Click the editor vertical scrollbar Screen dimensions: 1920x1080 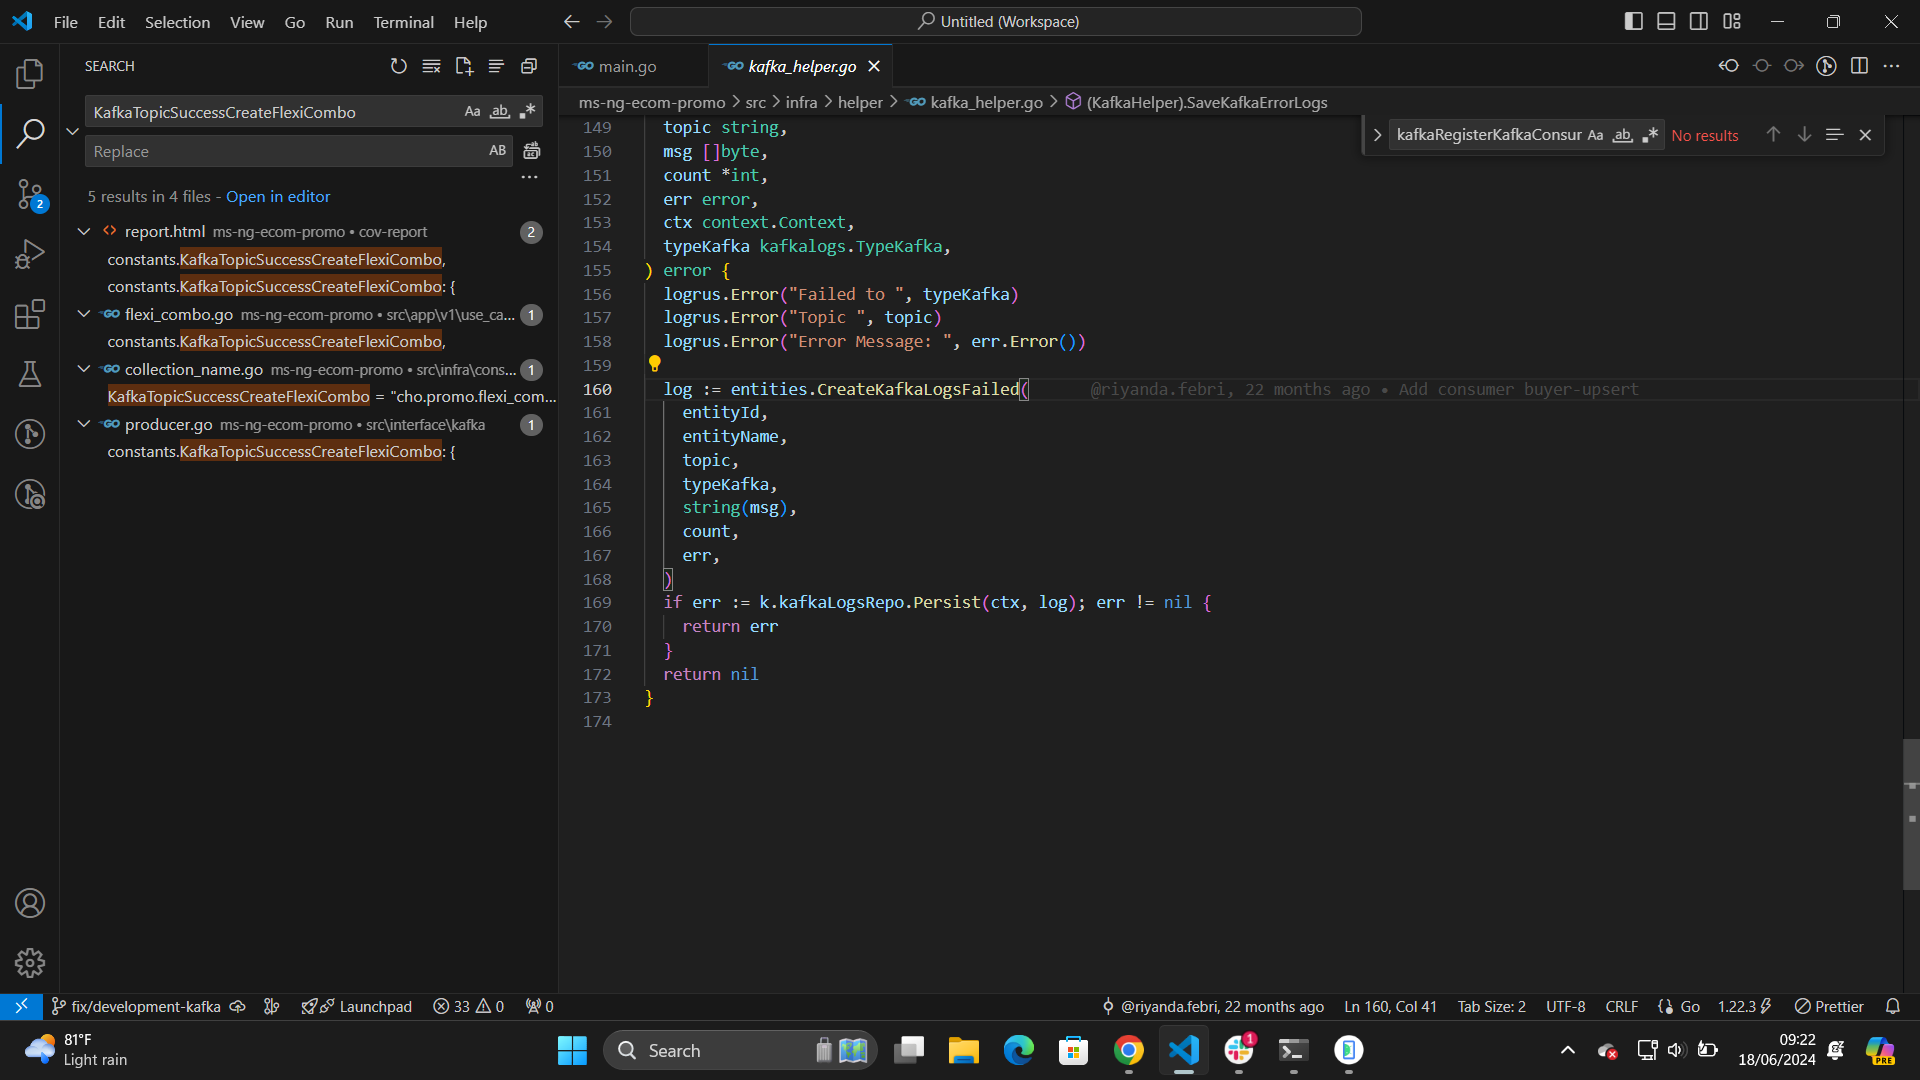coord(1911,814)
